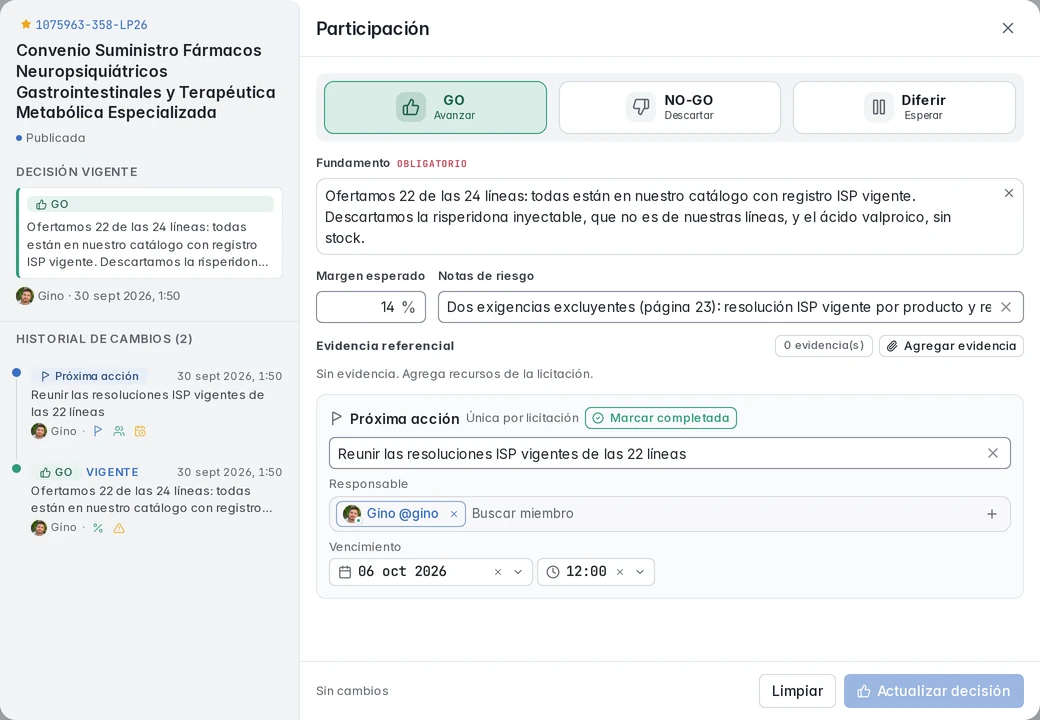This screenshot has width=1040, height=720.
Task: Click Agregar evidencia button
Action: coord(951,345)
